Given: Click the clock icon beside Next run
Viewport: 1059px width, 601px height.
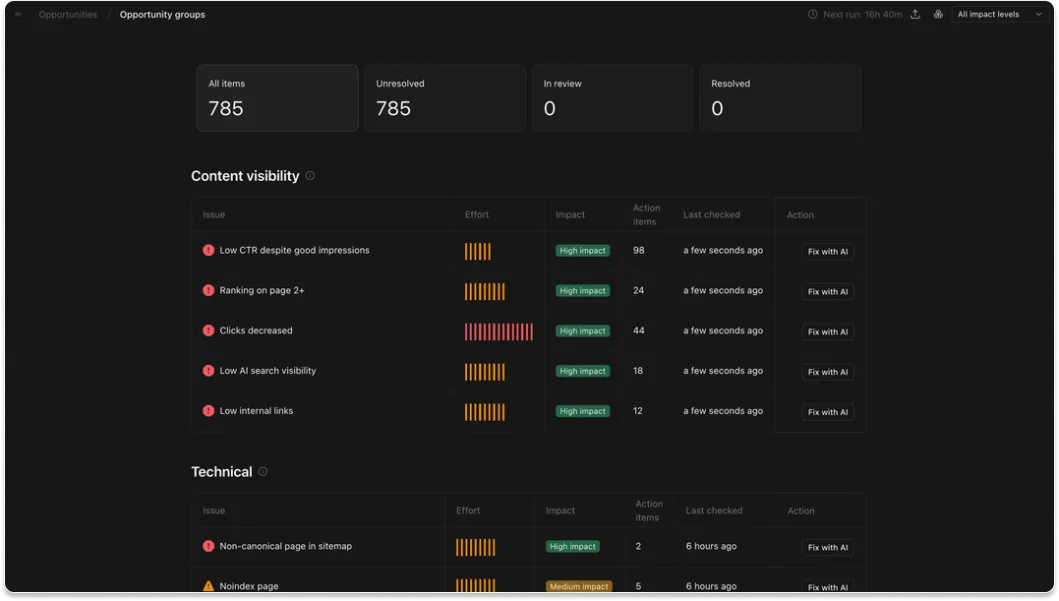Looking at the screenshot, I should (812, 14).
